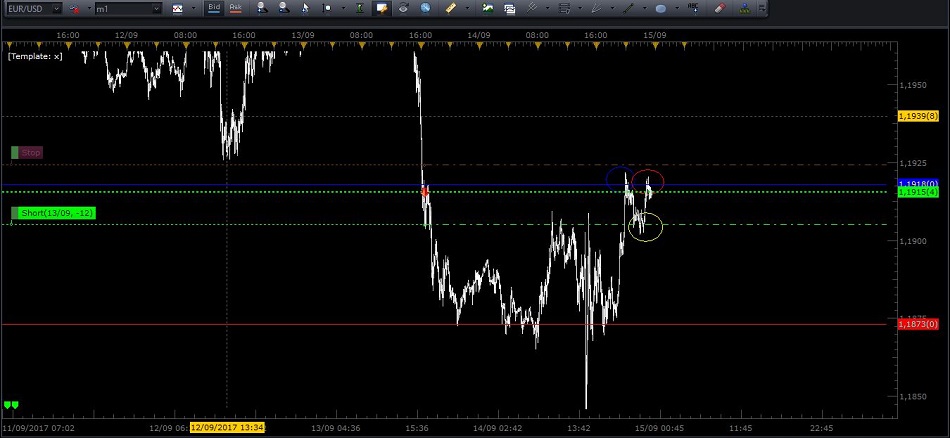Click the highlighted 12/09/2017 13:34 time marker
Image resolution: width=950 pixels, height=438 pixels.
pyautogui.click(x=229, y=427)
